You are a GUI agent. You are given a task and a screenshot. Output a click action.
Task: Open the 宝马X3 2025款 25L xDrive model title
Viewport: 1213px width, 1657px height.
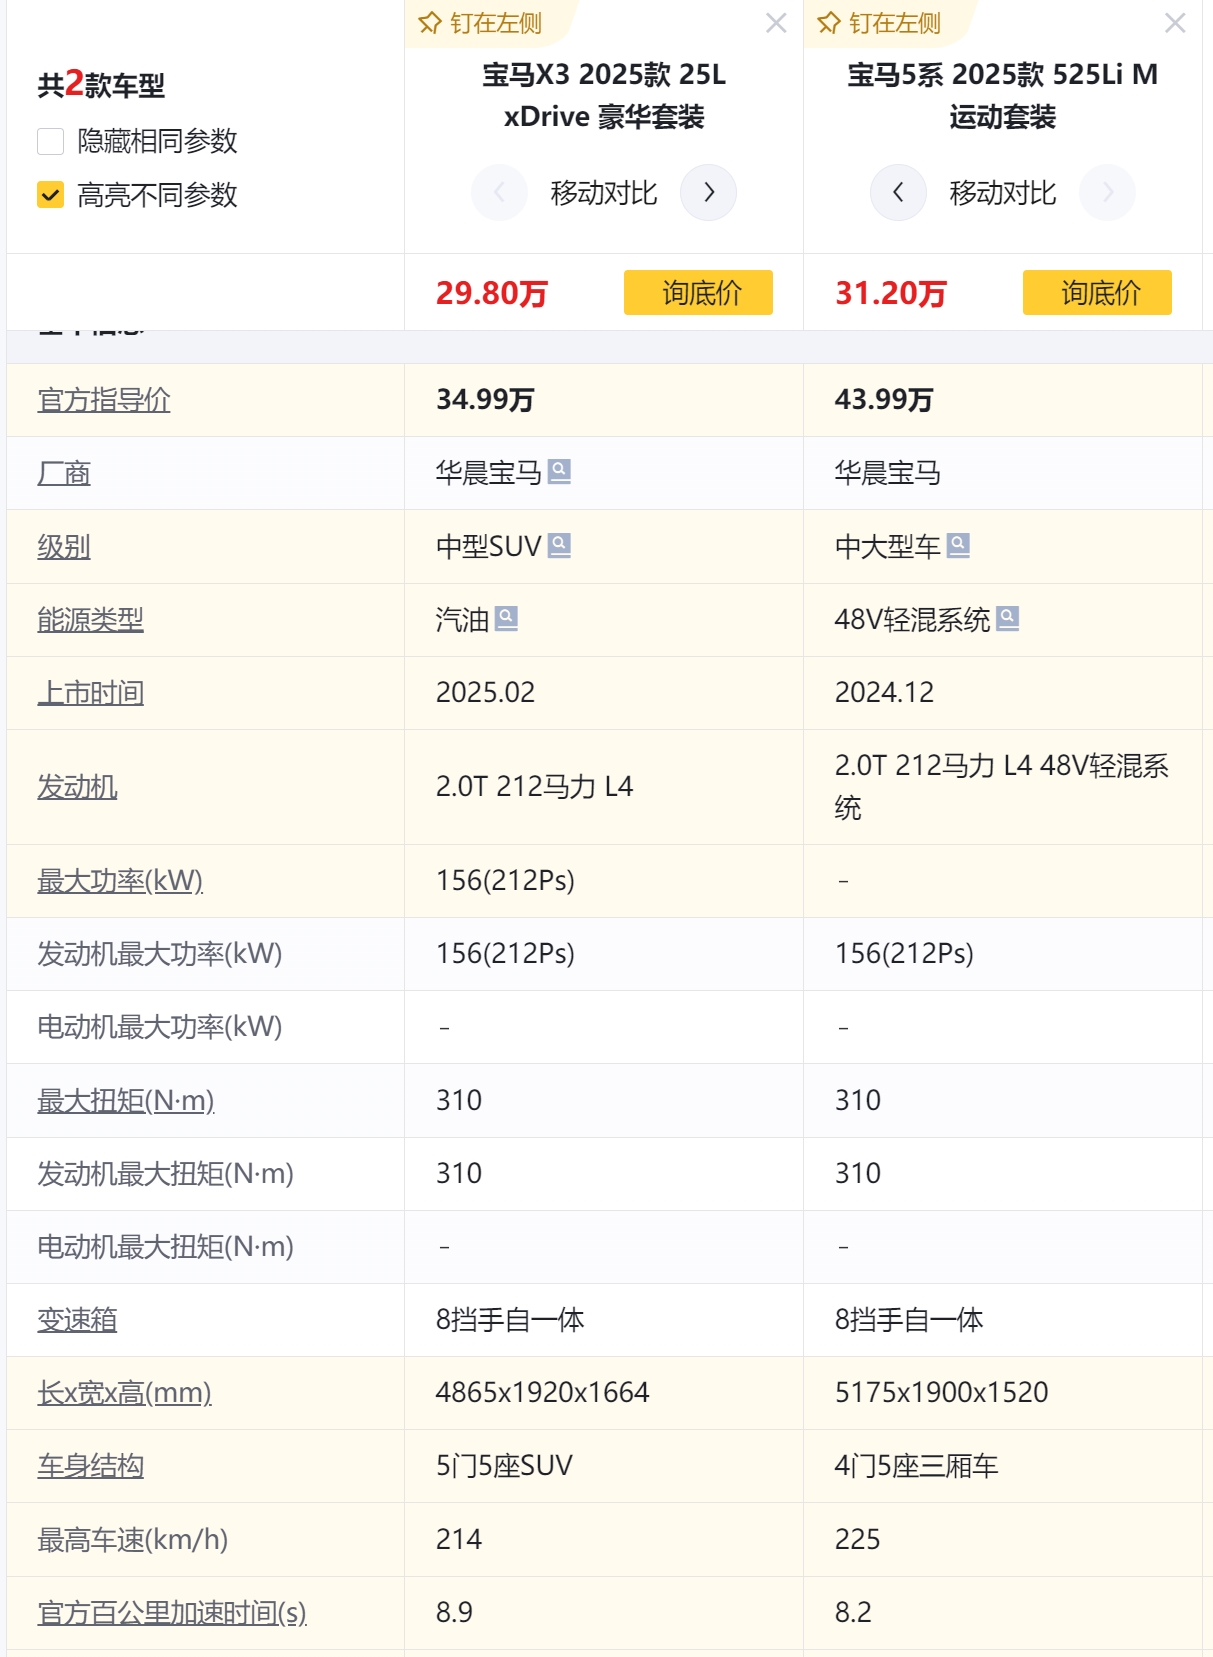[x=604, y=96]
